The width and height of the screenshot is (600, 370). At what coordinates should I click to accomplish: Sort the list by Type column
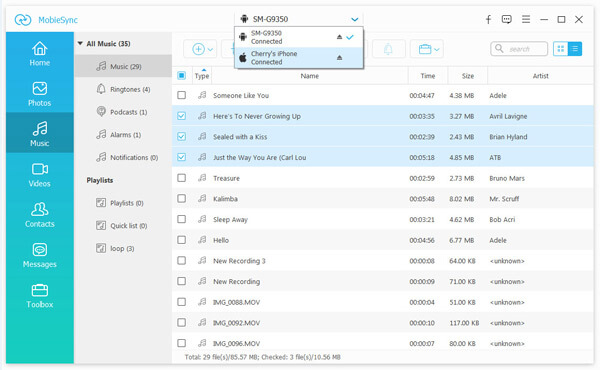(x=202, y=76)
